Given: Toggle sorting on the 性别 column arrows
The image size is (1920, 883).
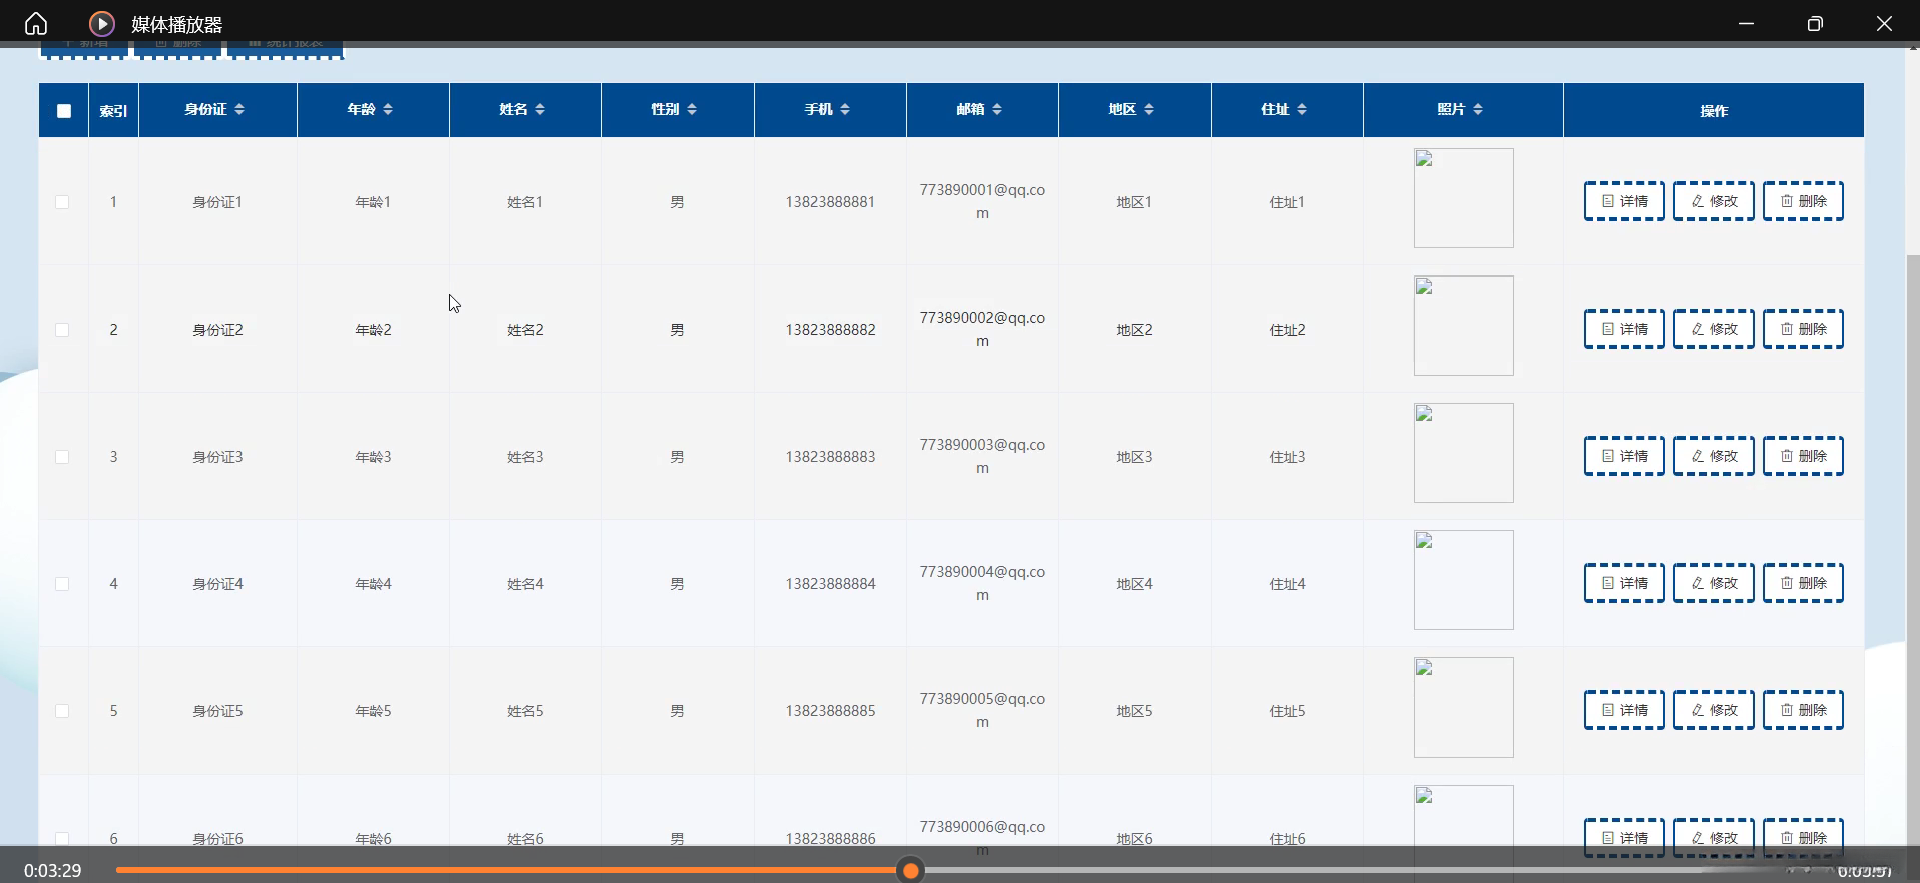Looking at the screenshot, I should 692,109.
